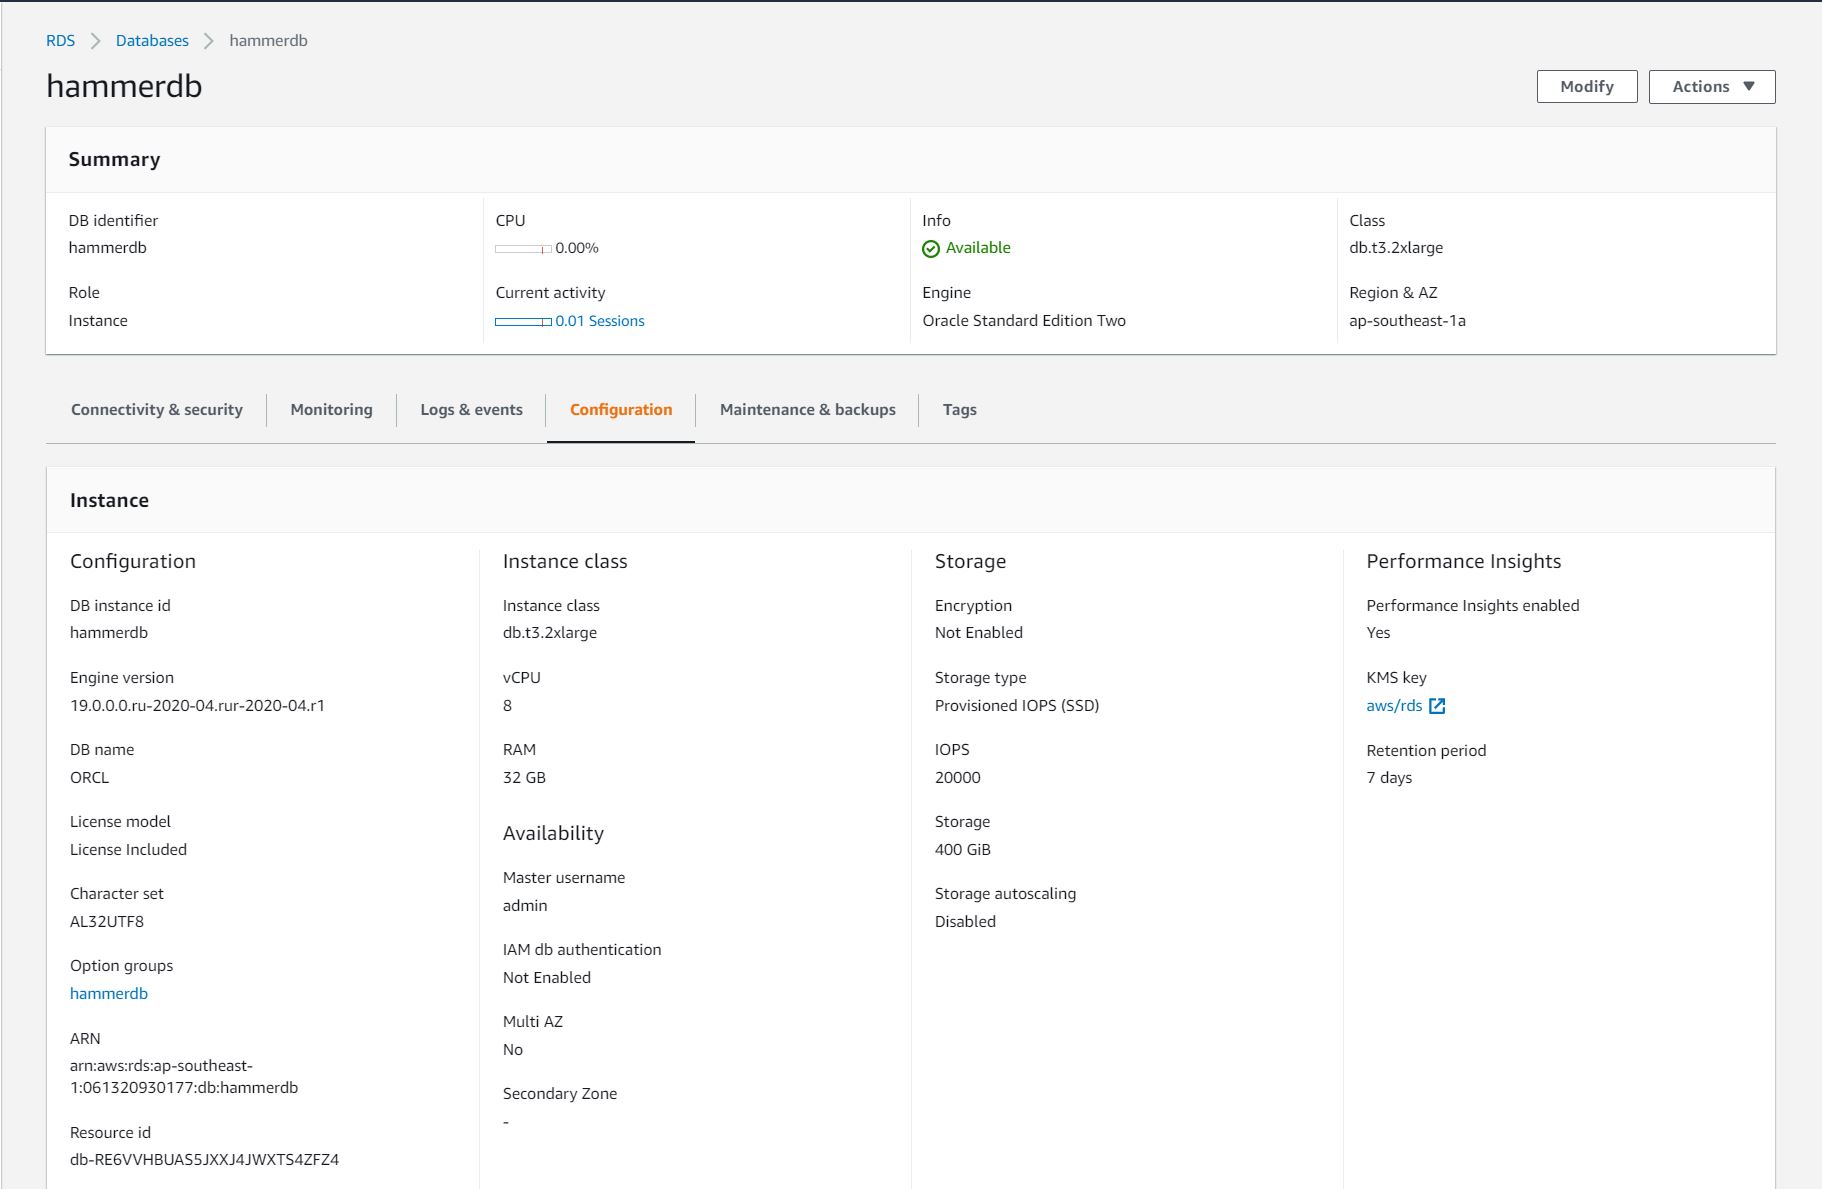Click the green Available status check icon
Screen dimensions: 1822x1189
click(930, 249)
